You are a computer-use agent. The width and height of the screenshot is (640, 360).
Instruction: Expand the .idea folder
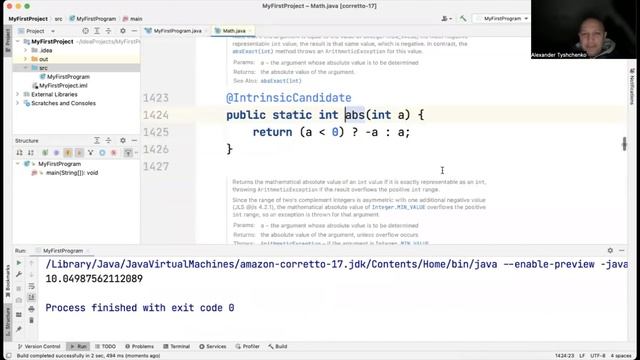point(25,50)
